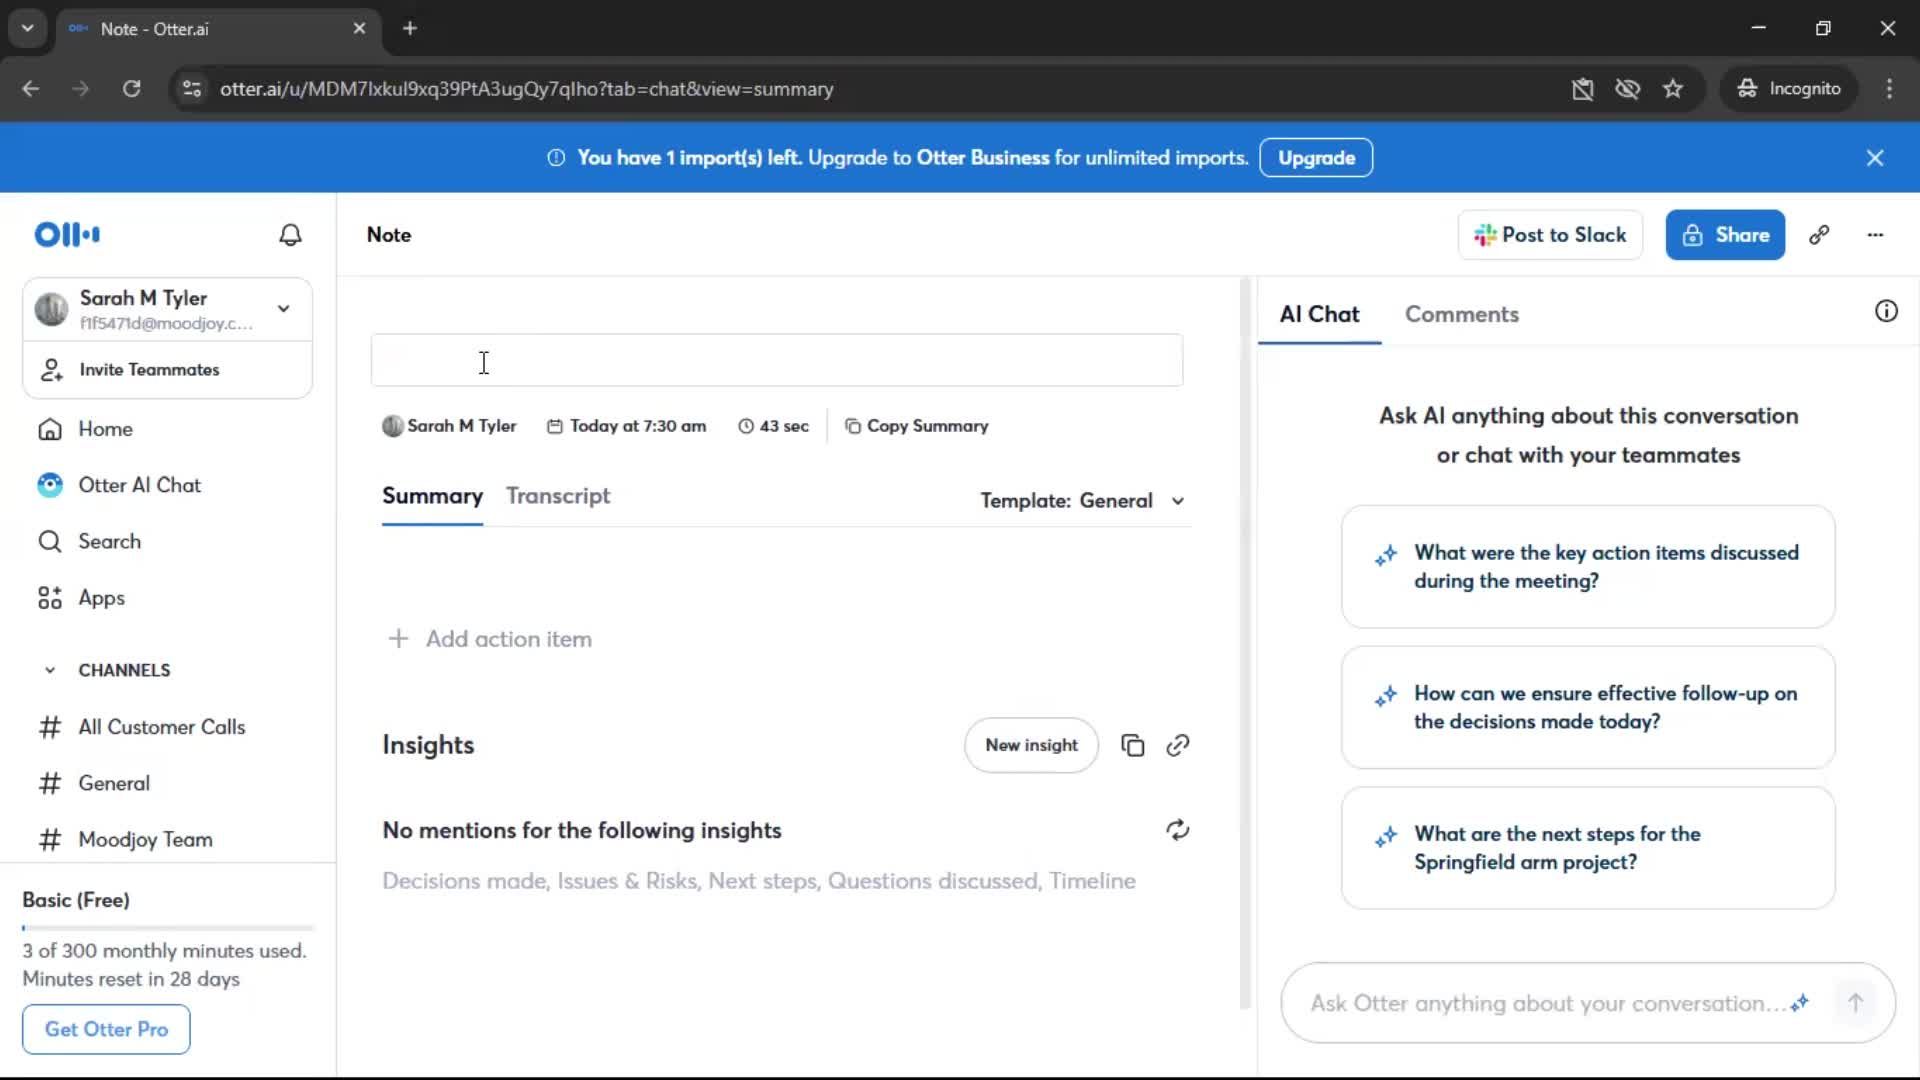The width and height of the screenshot is (1920, 1080).
Task: Click the New insight button
Action: (1031, 745)
